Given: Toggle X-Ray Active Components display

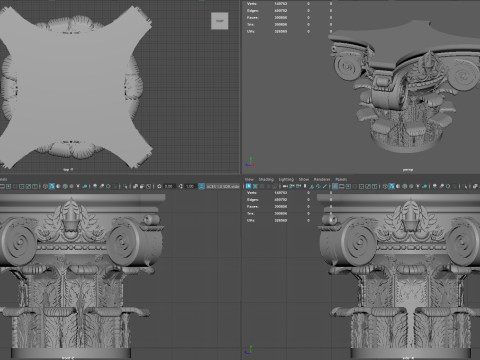Looking at the screenshot, I should point(142,186).
